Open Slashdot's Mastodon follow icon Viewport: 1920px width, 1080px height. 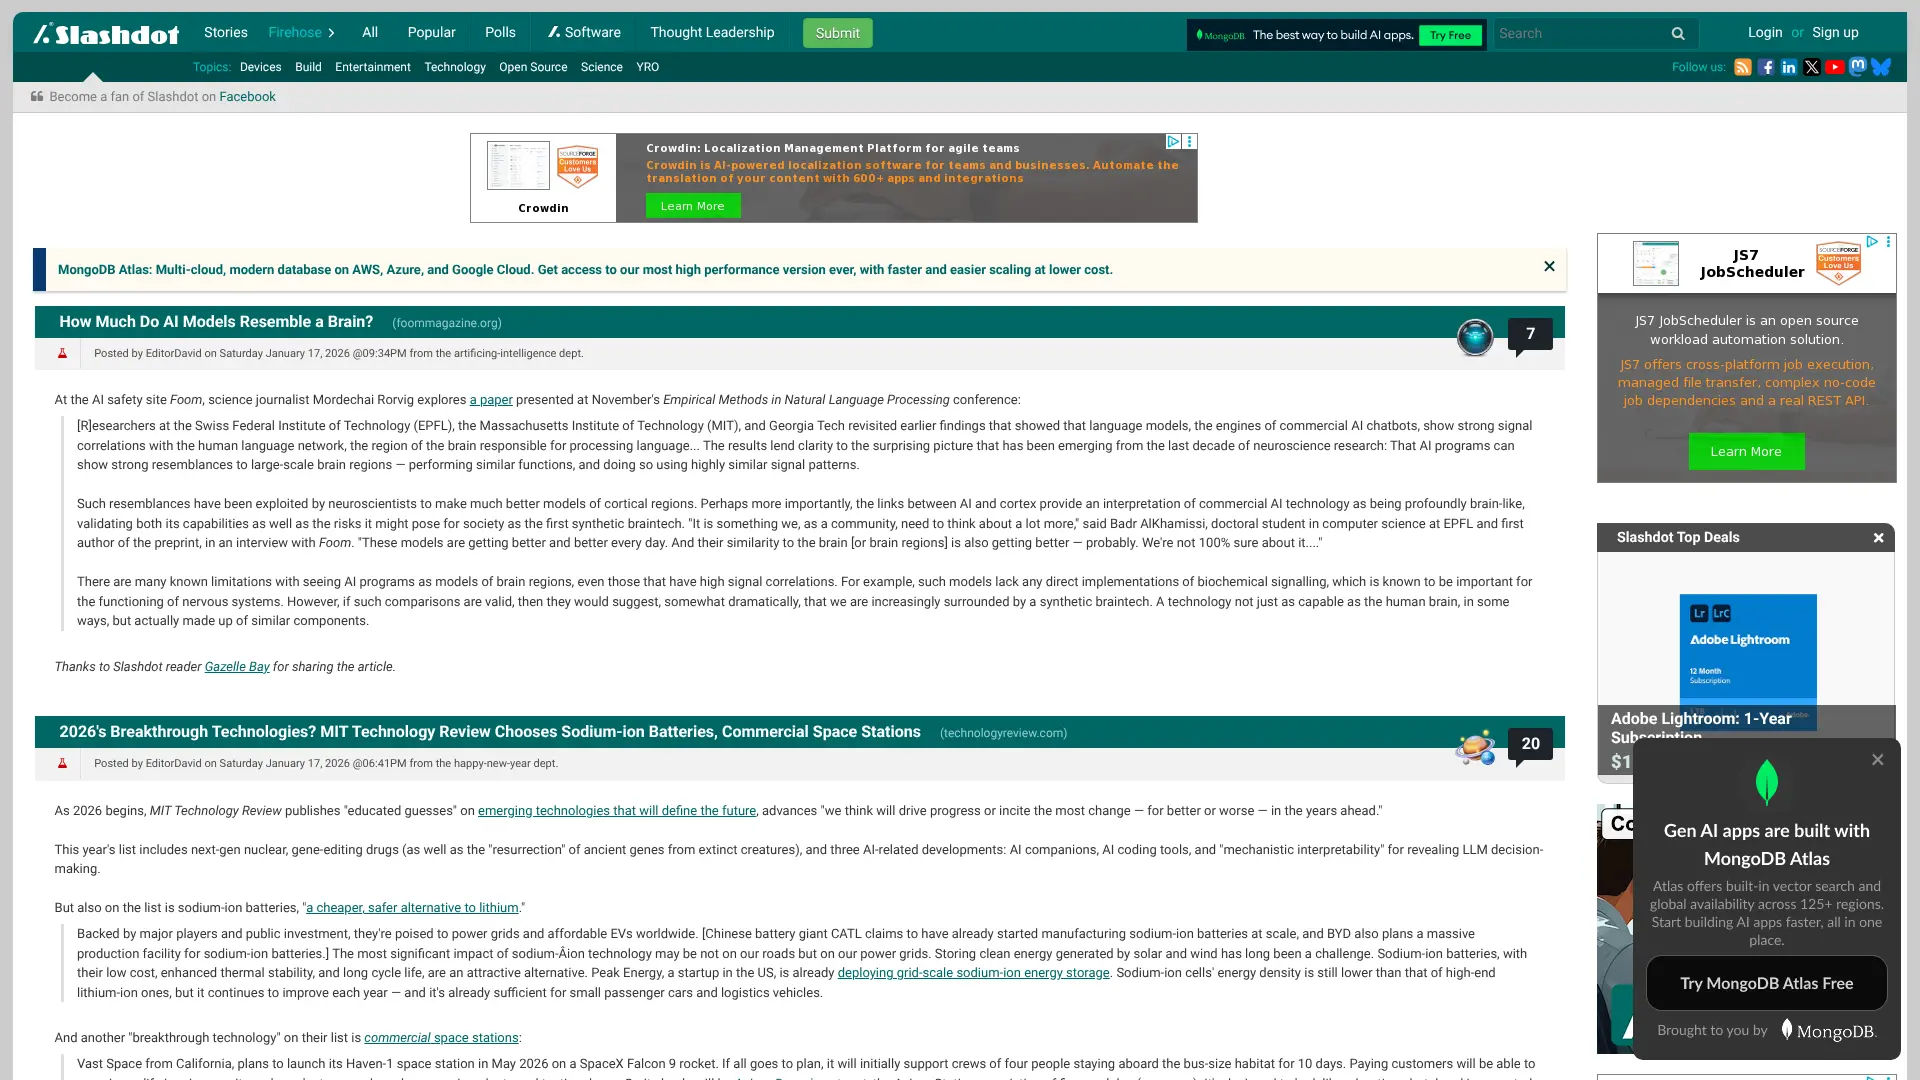[x=1858, y=67]
